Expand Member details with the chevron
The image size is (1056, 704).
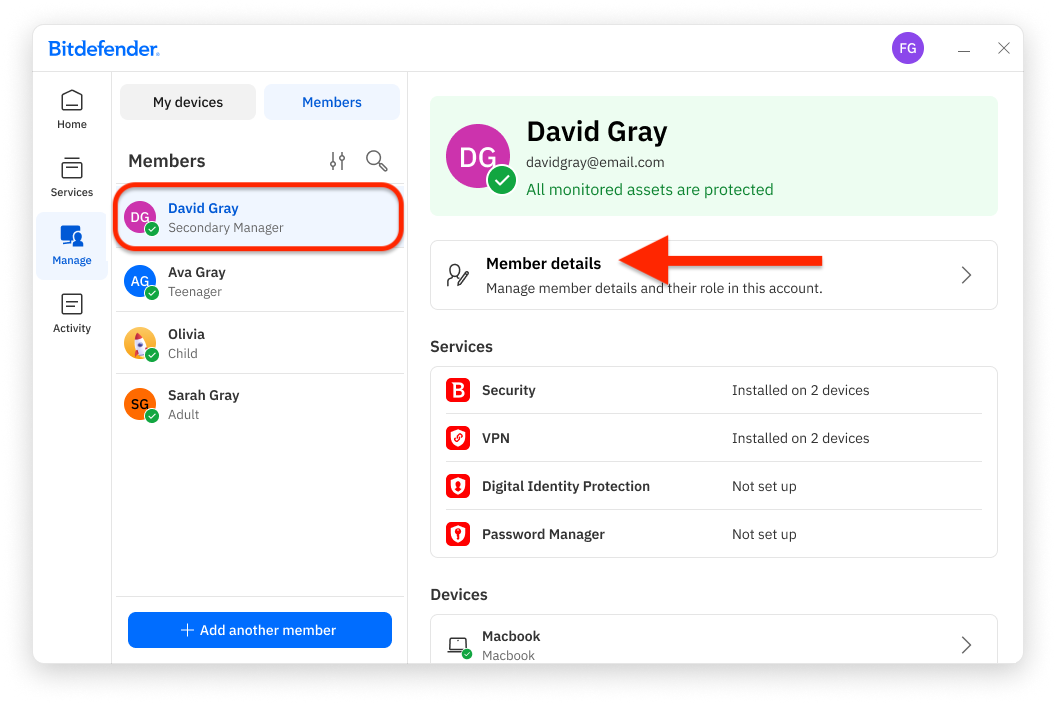pyautogui.click(x=966, y=275)
